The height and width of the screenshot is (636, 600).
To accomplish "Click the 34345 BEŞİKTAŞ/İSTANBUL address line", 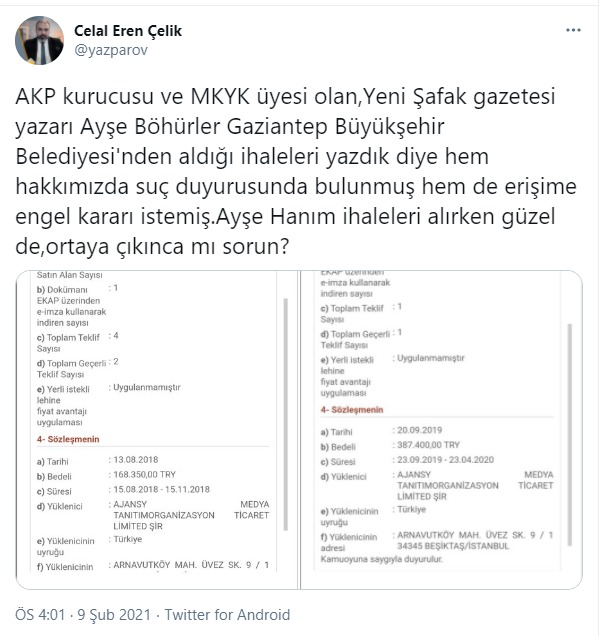I will coord(453,546).
